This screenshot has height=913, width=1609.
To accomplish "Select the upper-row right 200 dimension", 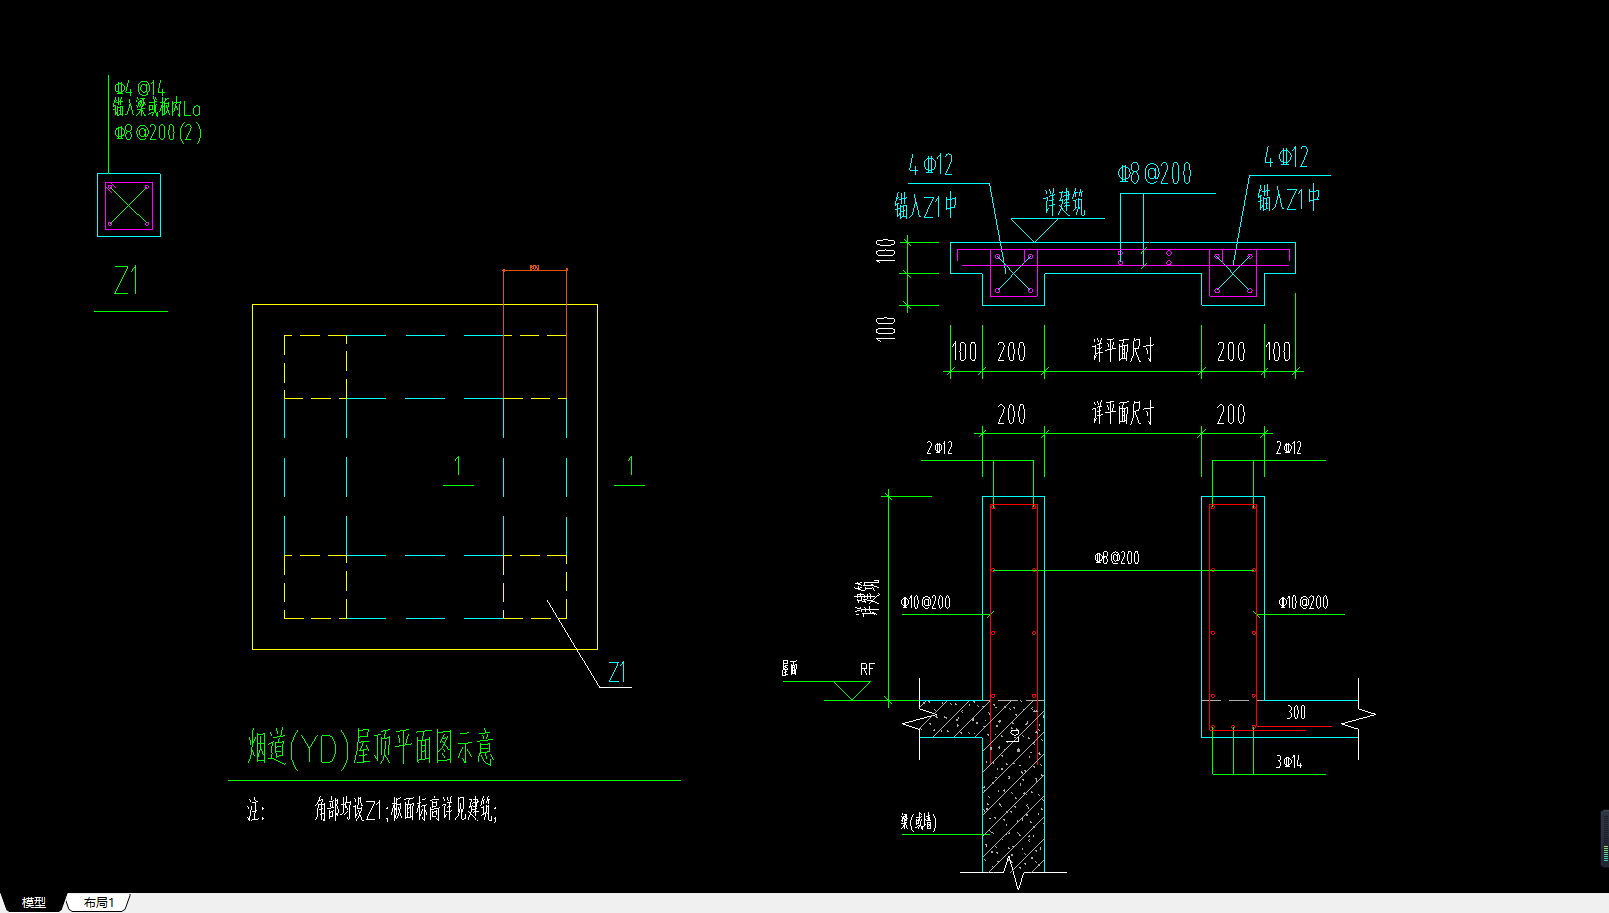I will (x=1231, y=352).
